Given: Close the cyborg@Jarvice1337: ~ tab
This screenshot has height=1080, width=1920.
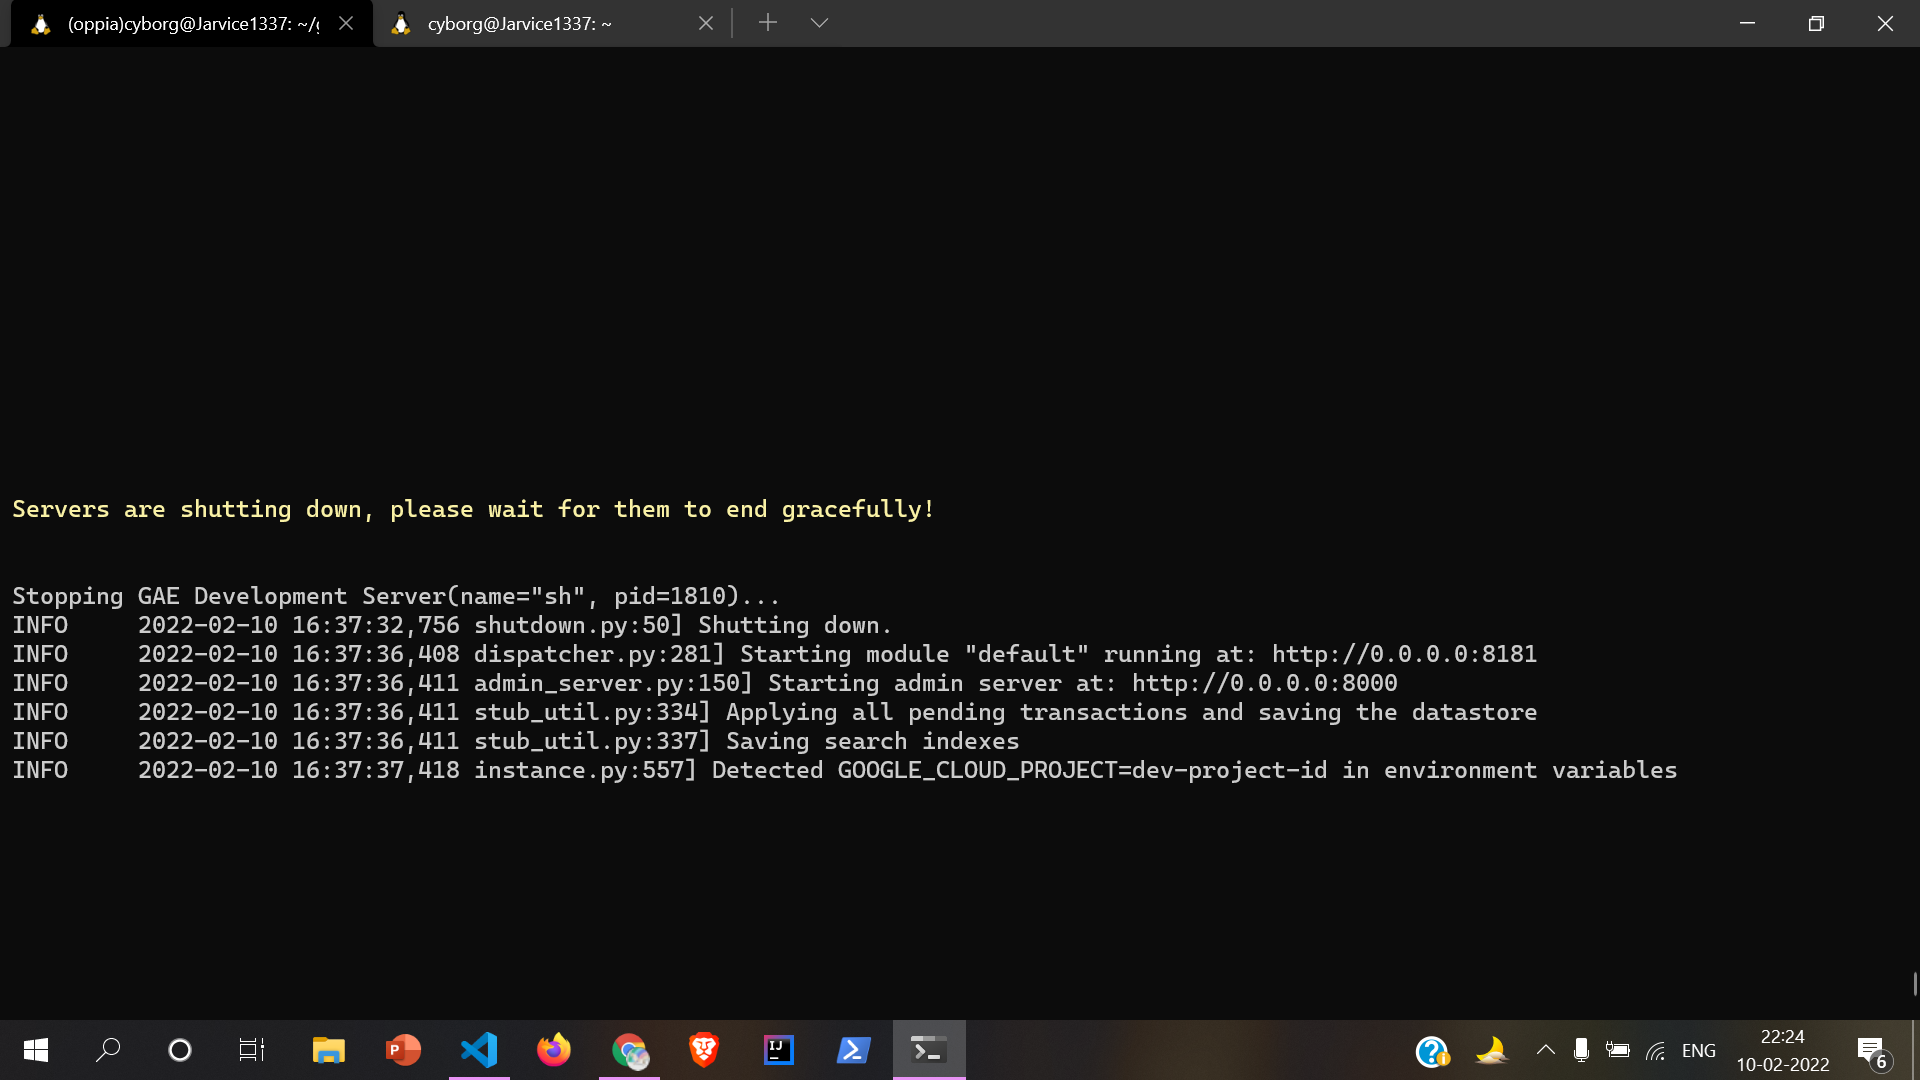Looking at the screenshot, I should (x=706, y=23).
